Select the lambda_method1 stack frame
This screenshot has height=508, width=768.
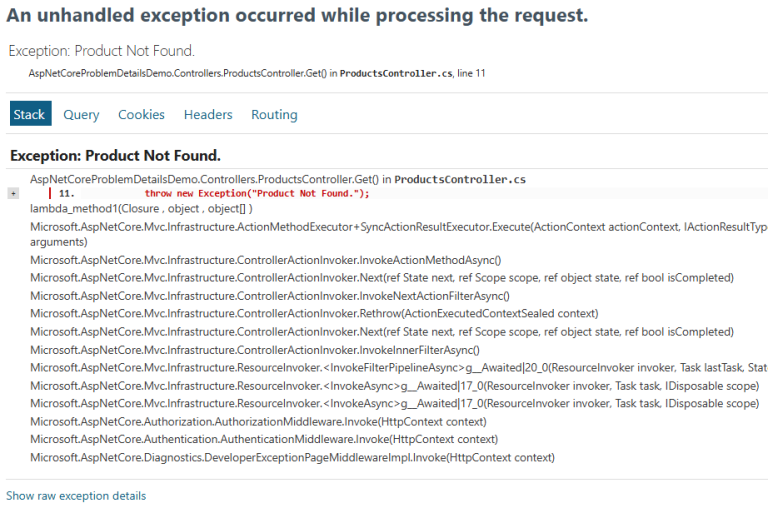pos(141,208)
